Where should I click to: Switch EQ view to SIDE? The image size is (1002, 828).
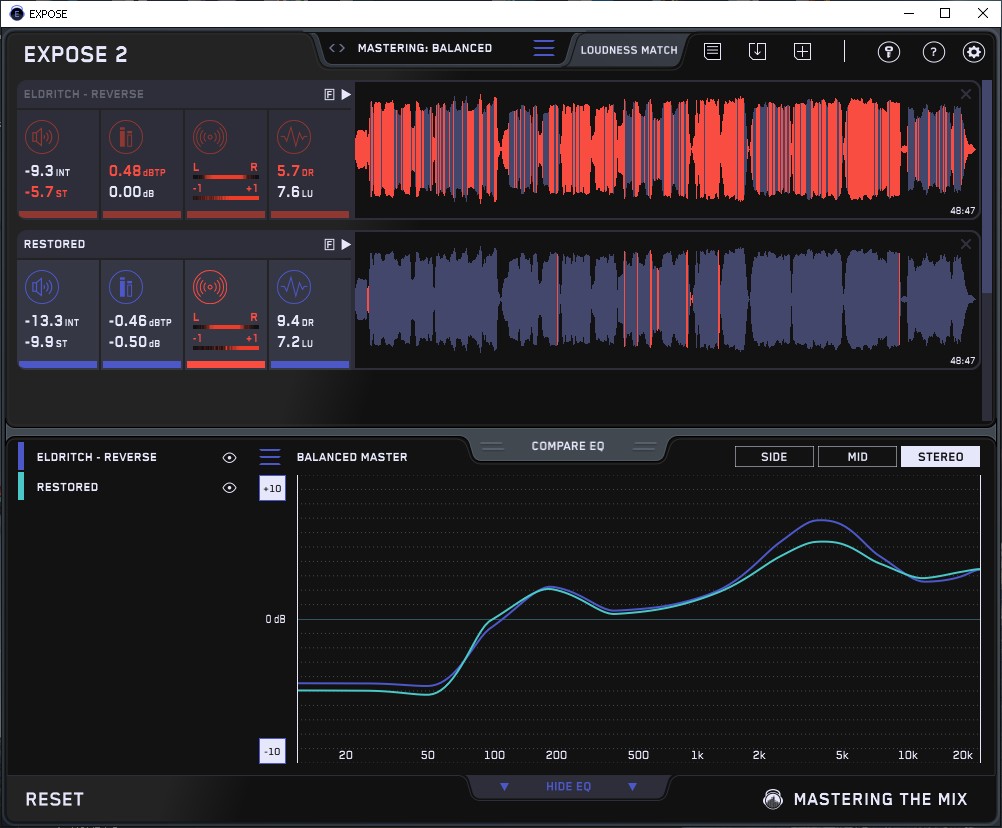[774, 457]
